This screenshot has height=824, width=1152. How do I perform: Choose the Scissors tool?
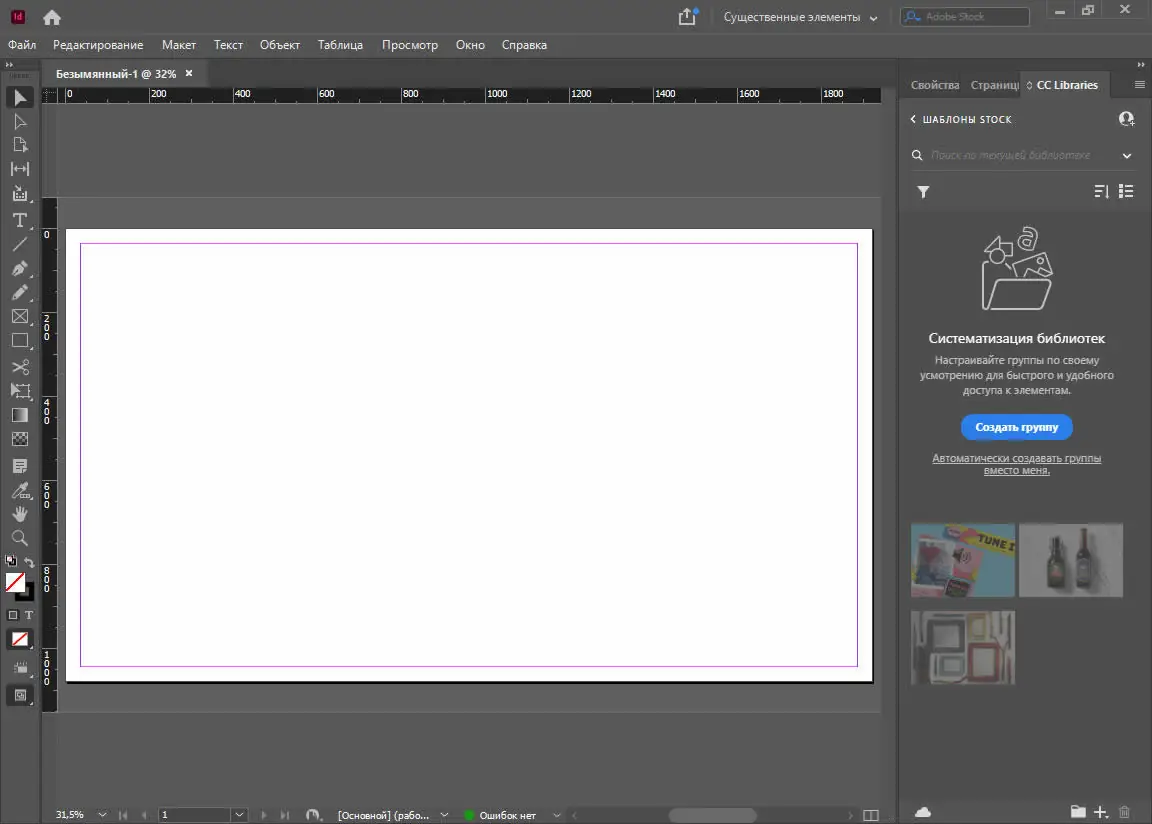coord(20,366)
